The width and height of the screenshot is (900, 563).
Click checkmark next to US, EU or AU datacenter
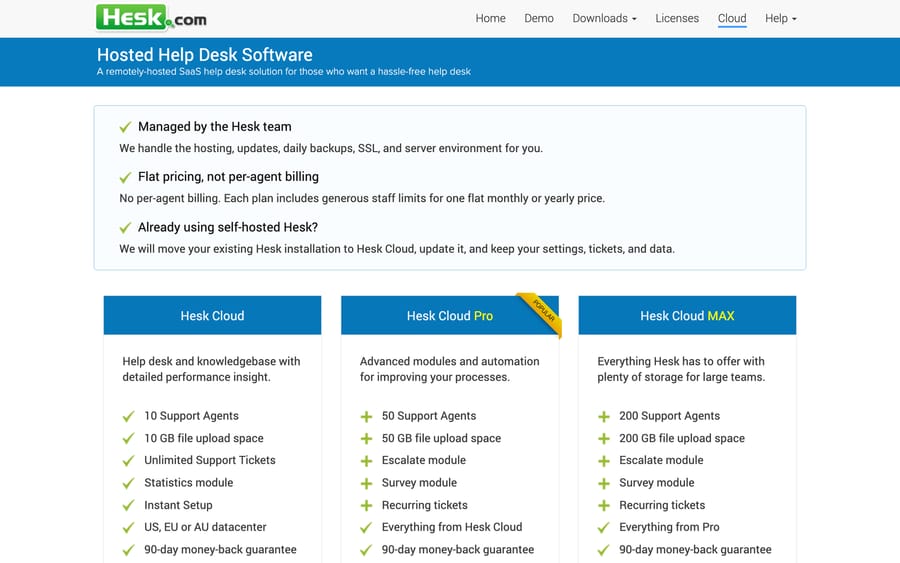129,527
